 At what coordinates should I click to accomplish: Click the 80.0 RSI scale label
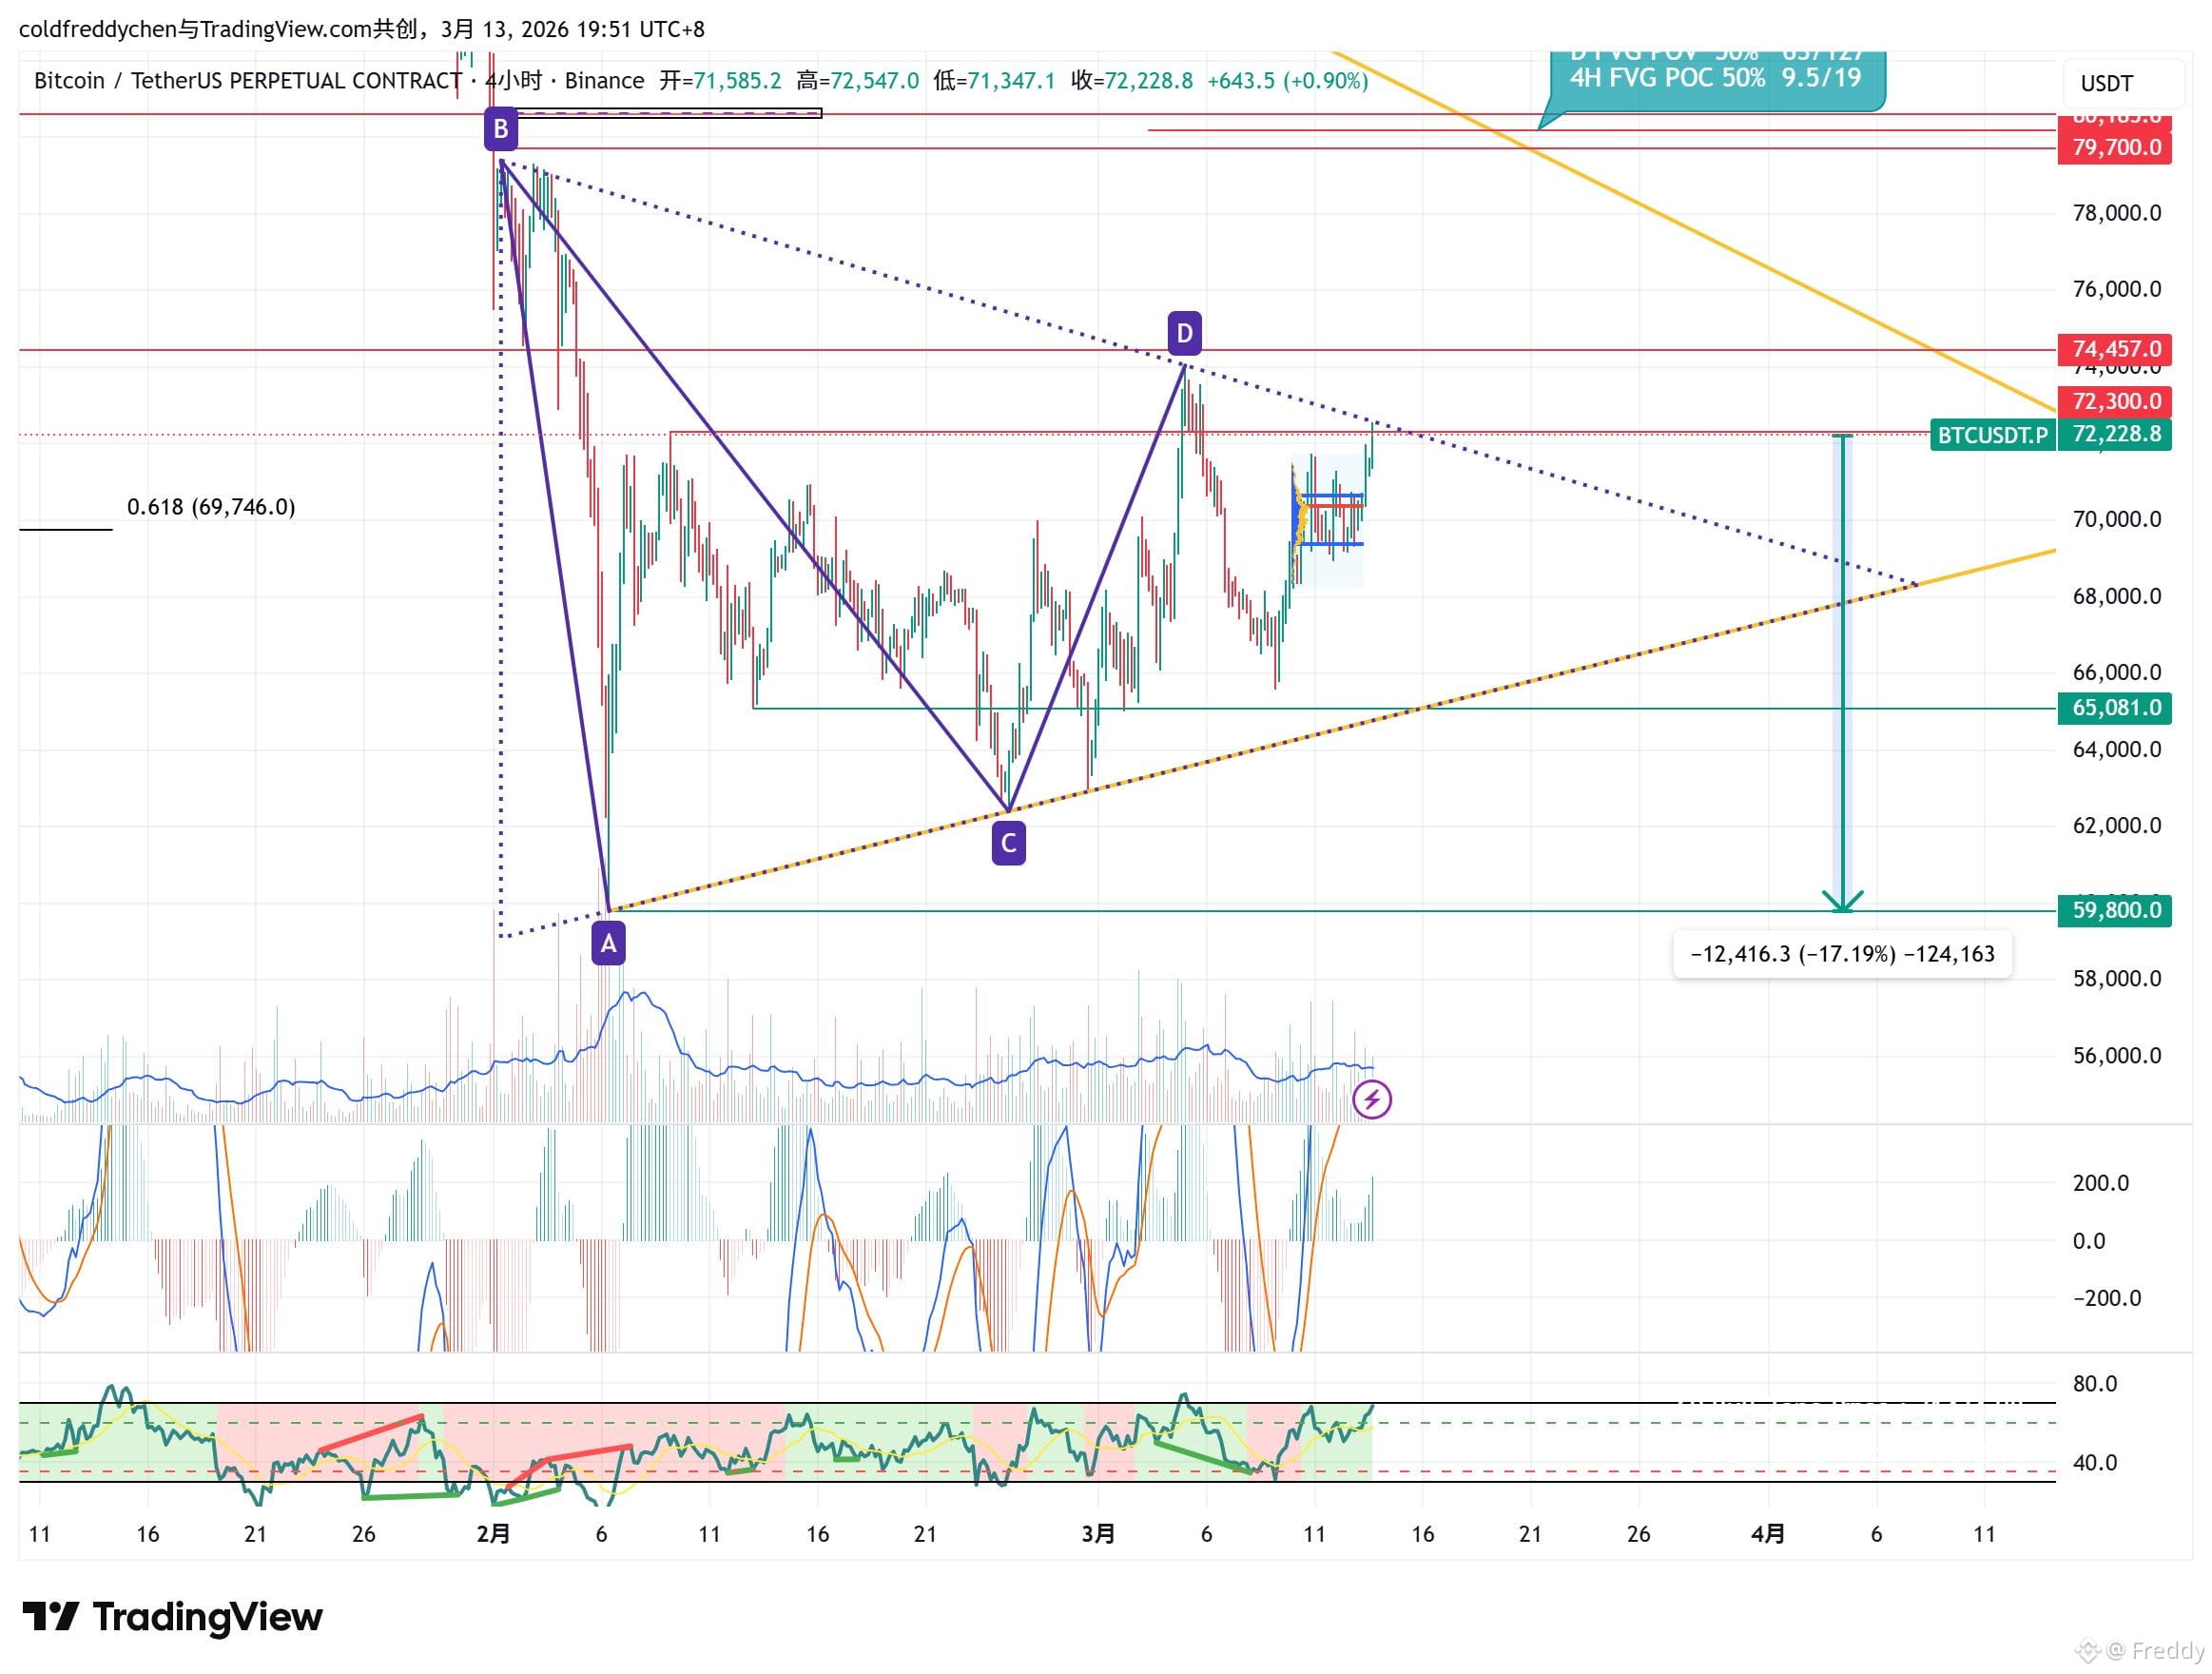click(x=2095, y=1384)
